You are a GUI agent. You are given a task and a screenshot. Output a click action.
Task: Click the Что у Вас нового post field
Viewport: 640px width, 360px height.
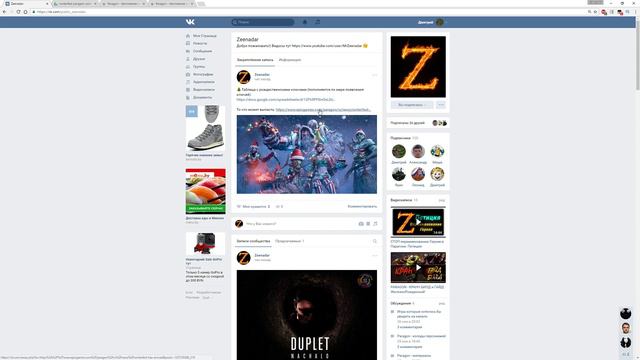300,224
